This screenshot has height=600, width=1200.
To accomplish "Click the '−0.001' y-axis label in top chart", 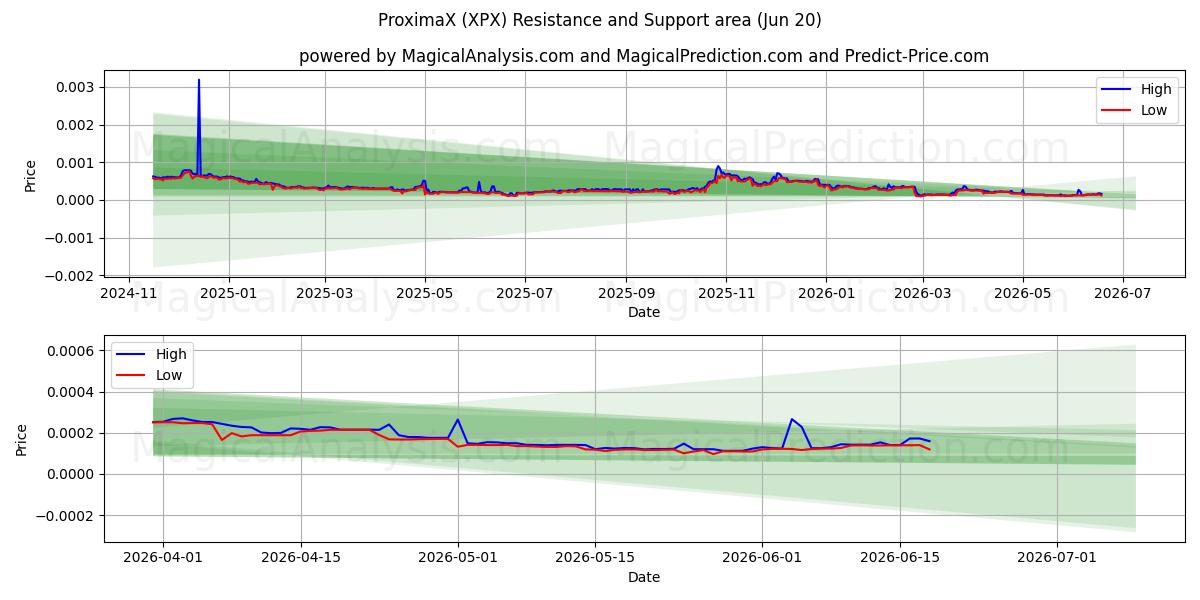I will tap(72, 238).
